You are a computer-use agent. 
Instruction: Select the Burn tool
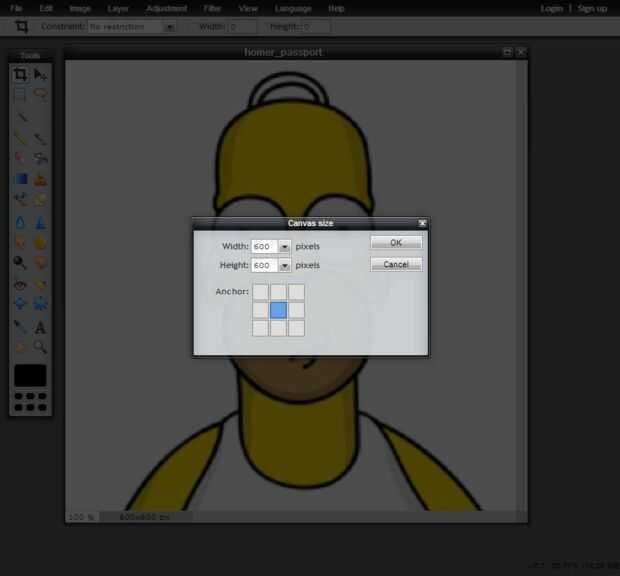[40, 263]
